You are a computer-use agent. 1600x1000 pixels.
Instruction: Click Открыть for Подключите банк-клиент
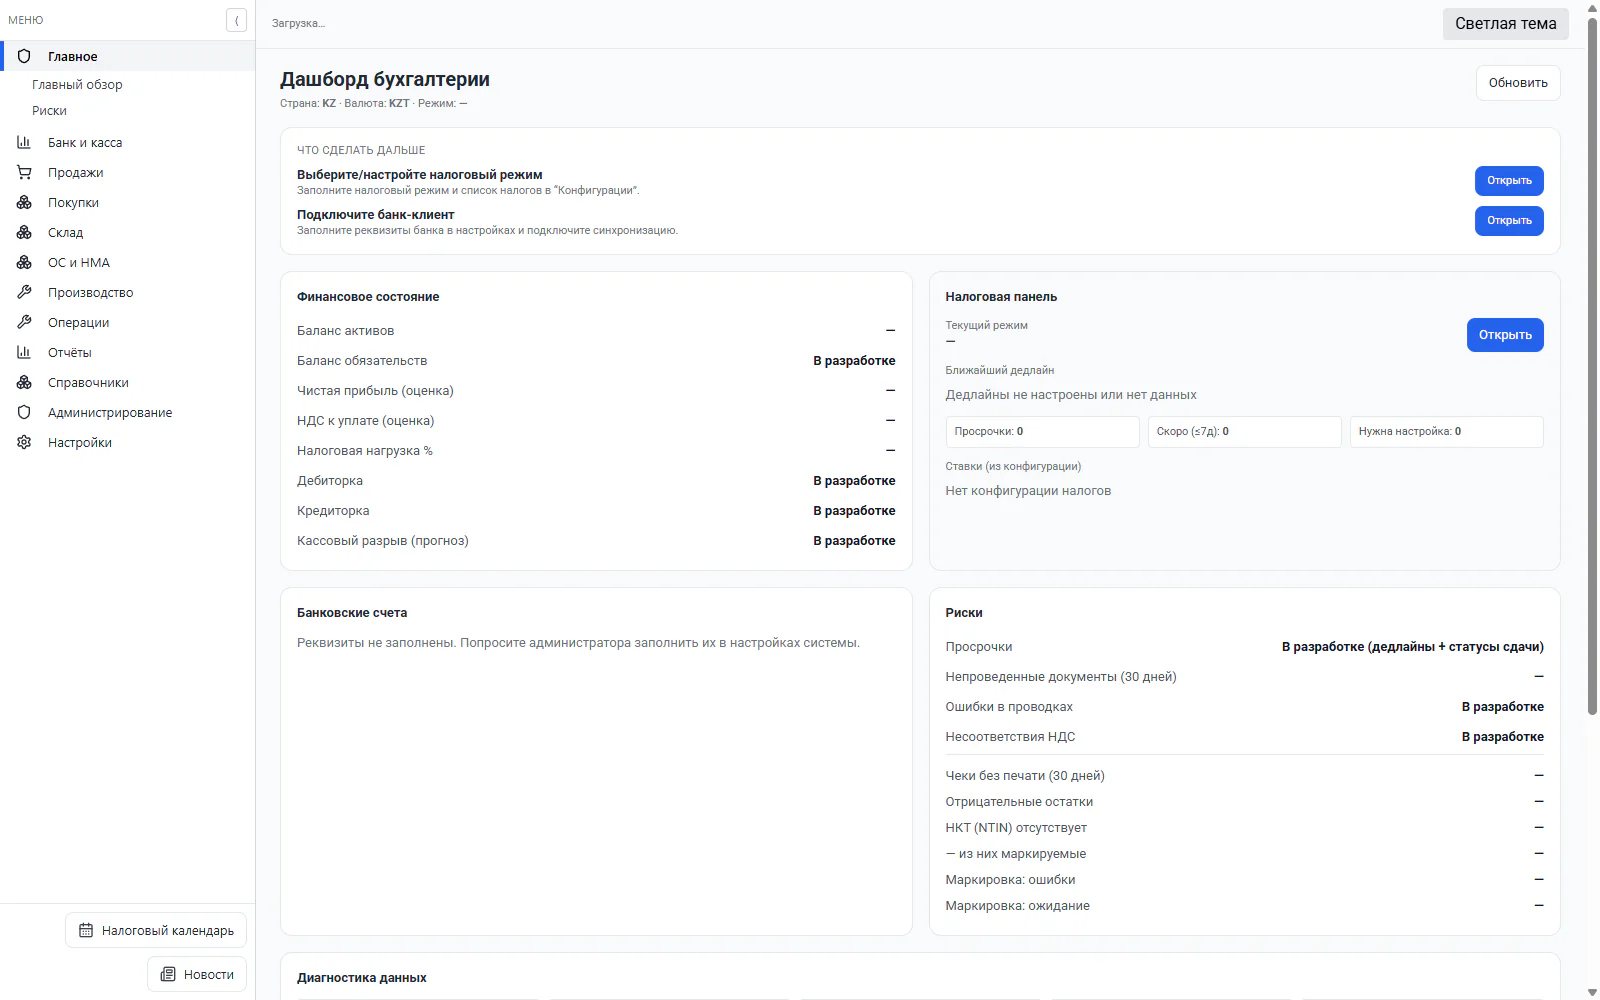[1509, 221]
